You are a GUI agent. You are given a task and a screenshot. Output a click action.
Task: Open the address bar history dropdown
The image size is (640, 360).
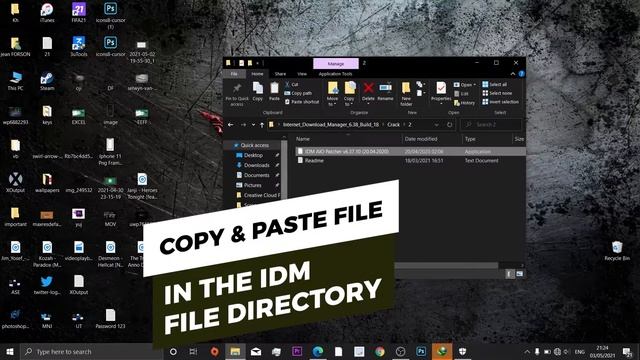(437, 124)
